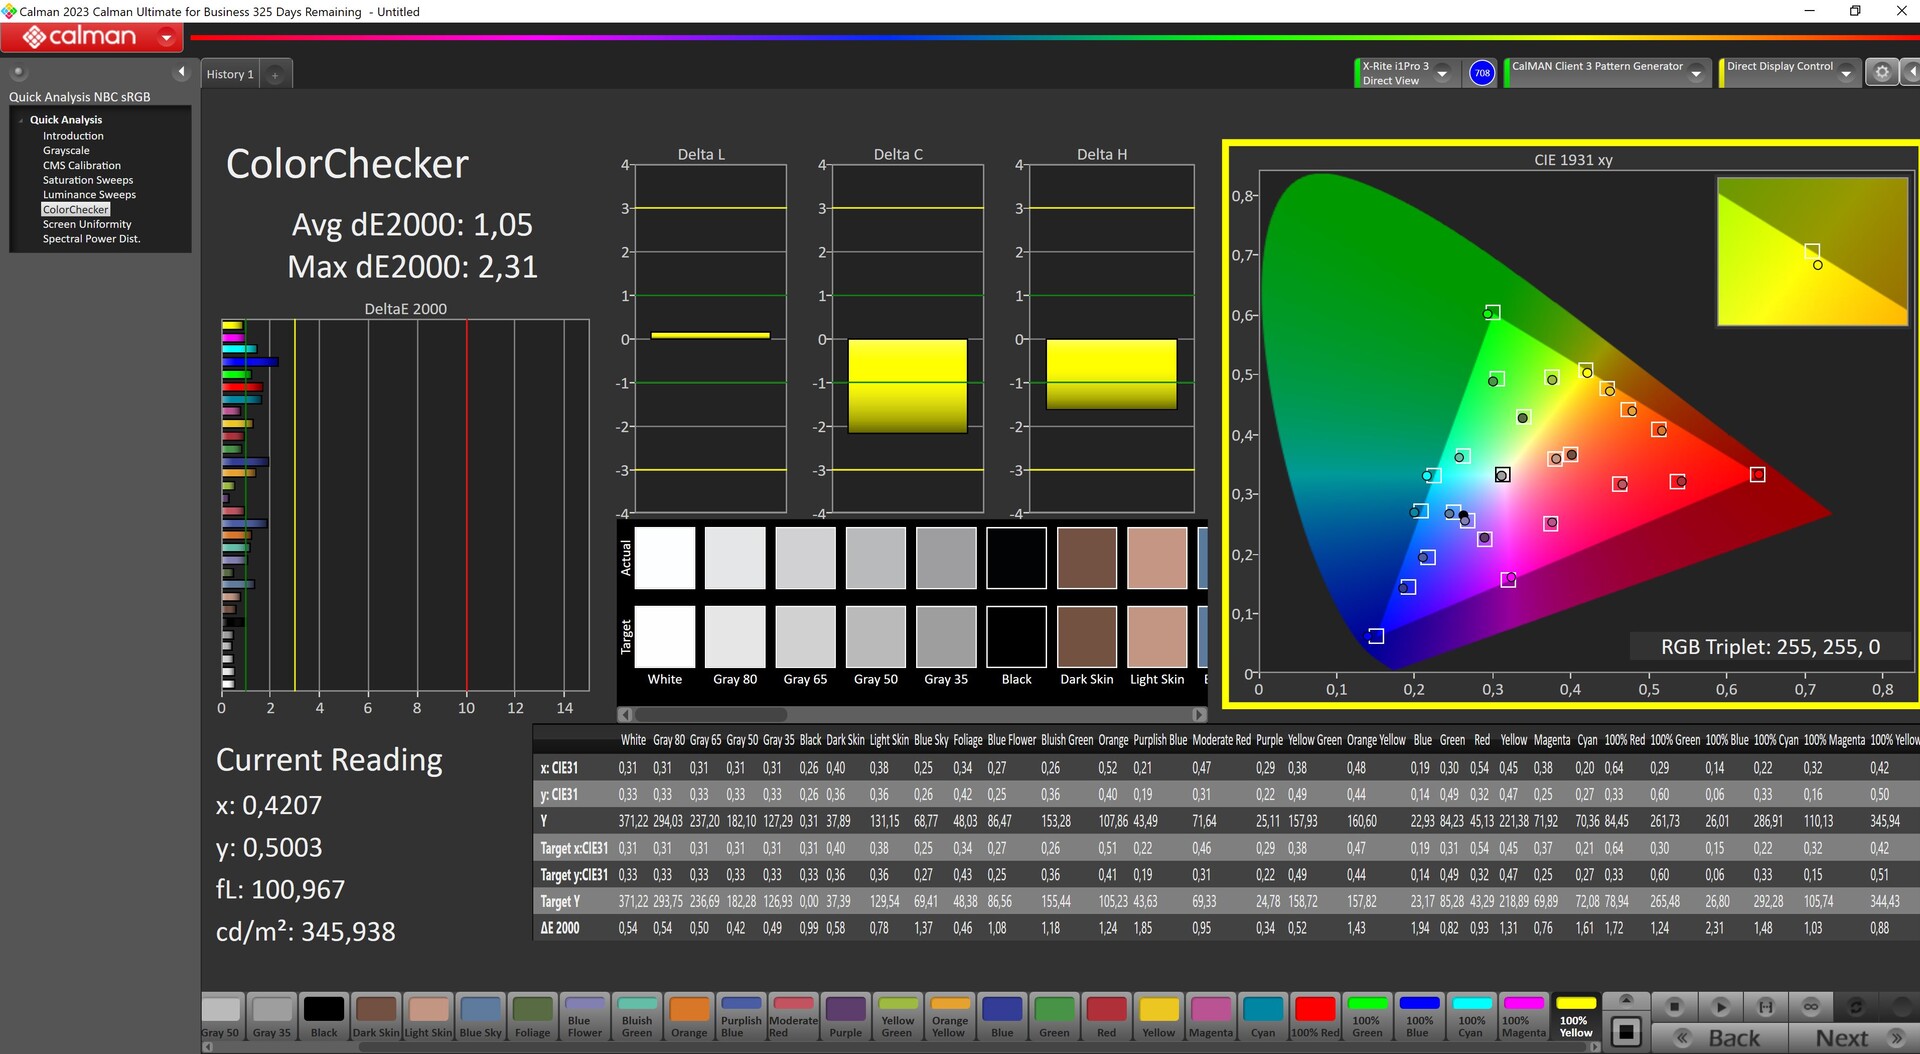Select the 100% Green pattern swatch button
Screen dimensions: 1920x1054
(x=1367, y=1017)
